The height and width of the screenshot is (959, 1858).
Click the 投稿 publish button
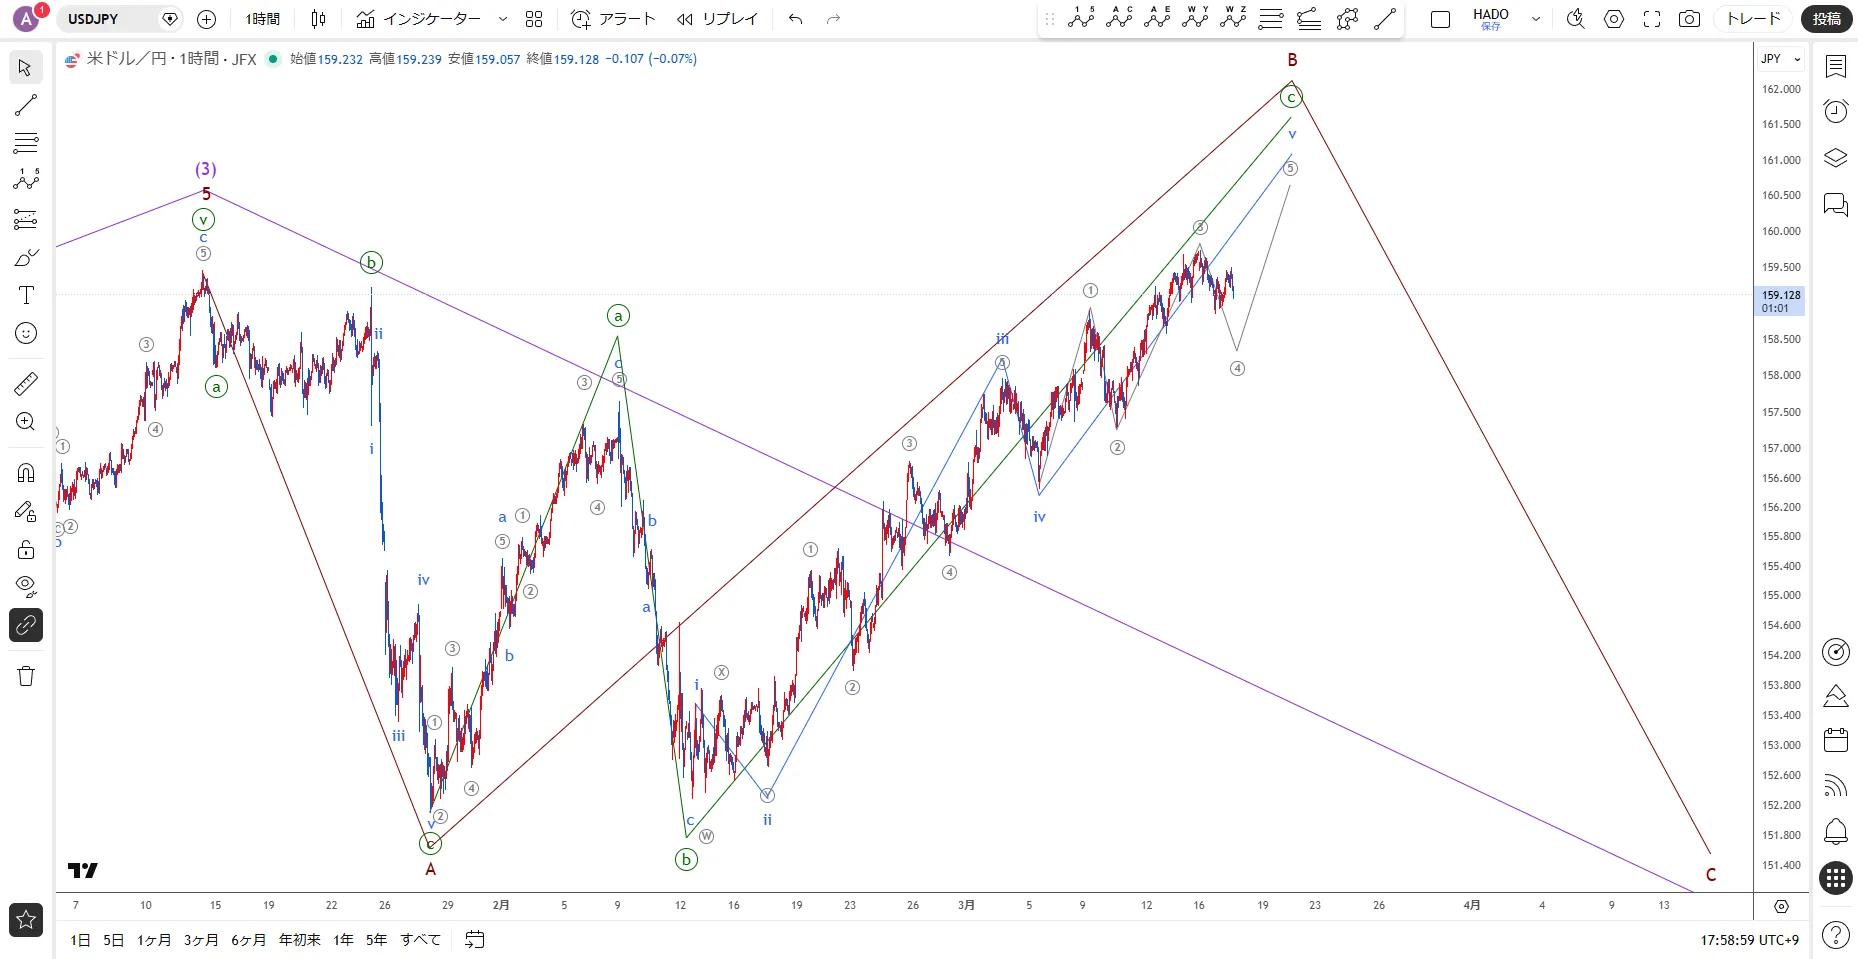click(x=1826, y=19)
